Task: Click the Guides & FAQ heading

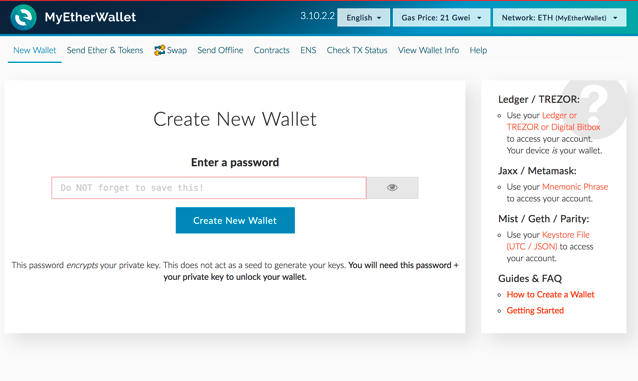Action: pos(530,278)
